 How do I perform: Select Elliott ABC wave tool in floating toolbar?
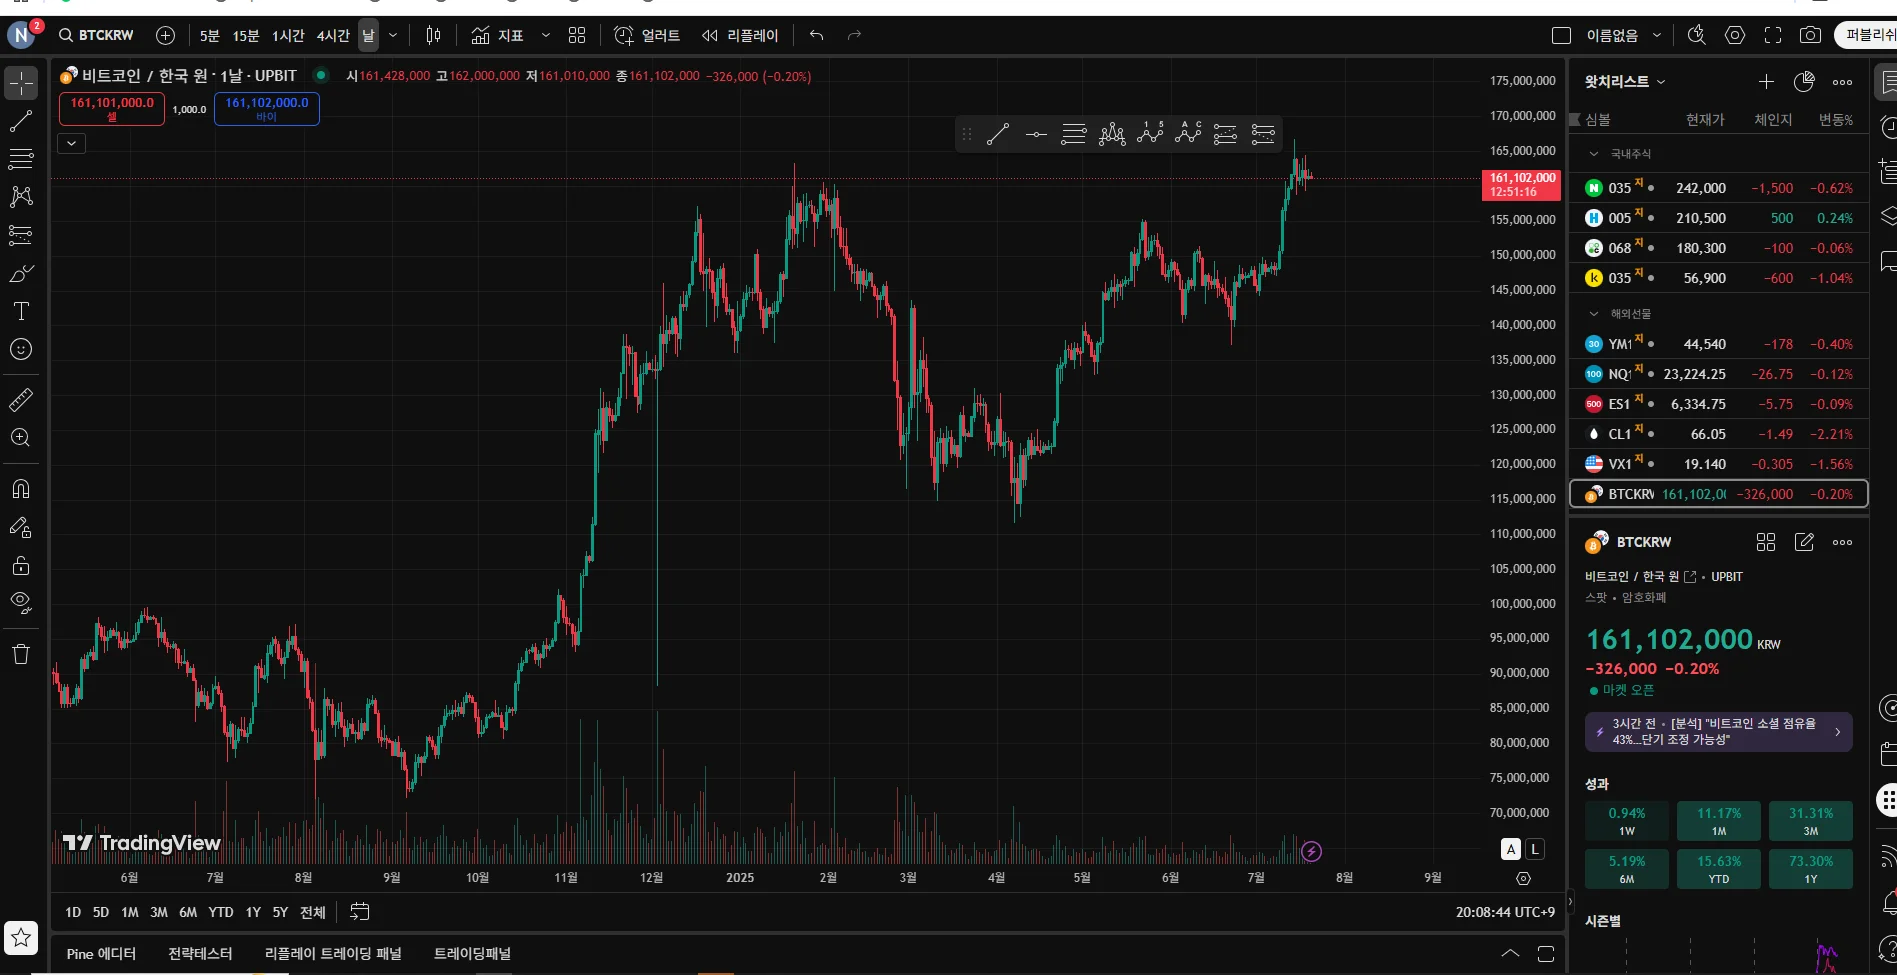[1188, 134]
